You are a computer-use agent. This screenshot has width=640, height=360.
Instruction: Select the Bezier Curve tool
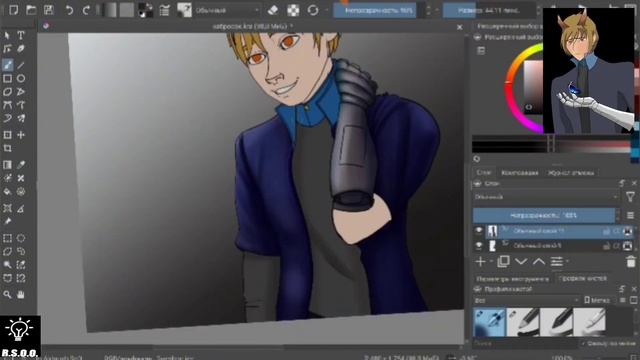pos(7,105)
